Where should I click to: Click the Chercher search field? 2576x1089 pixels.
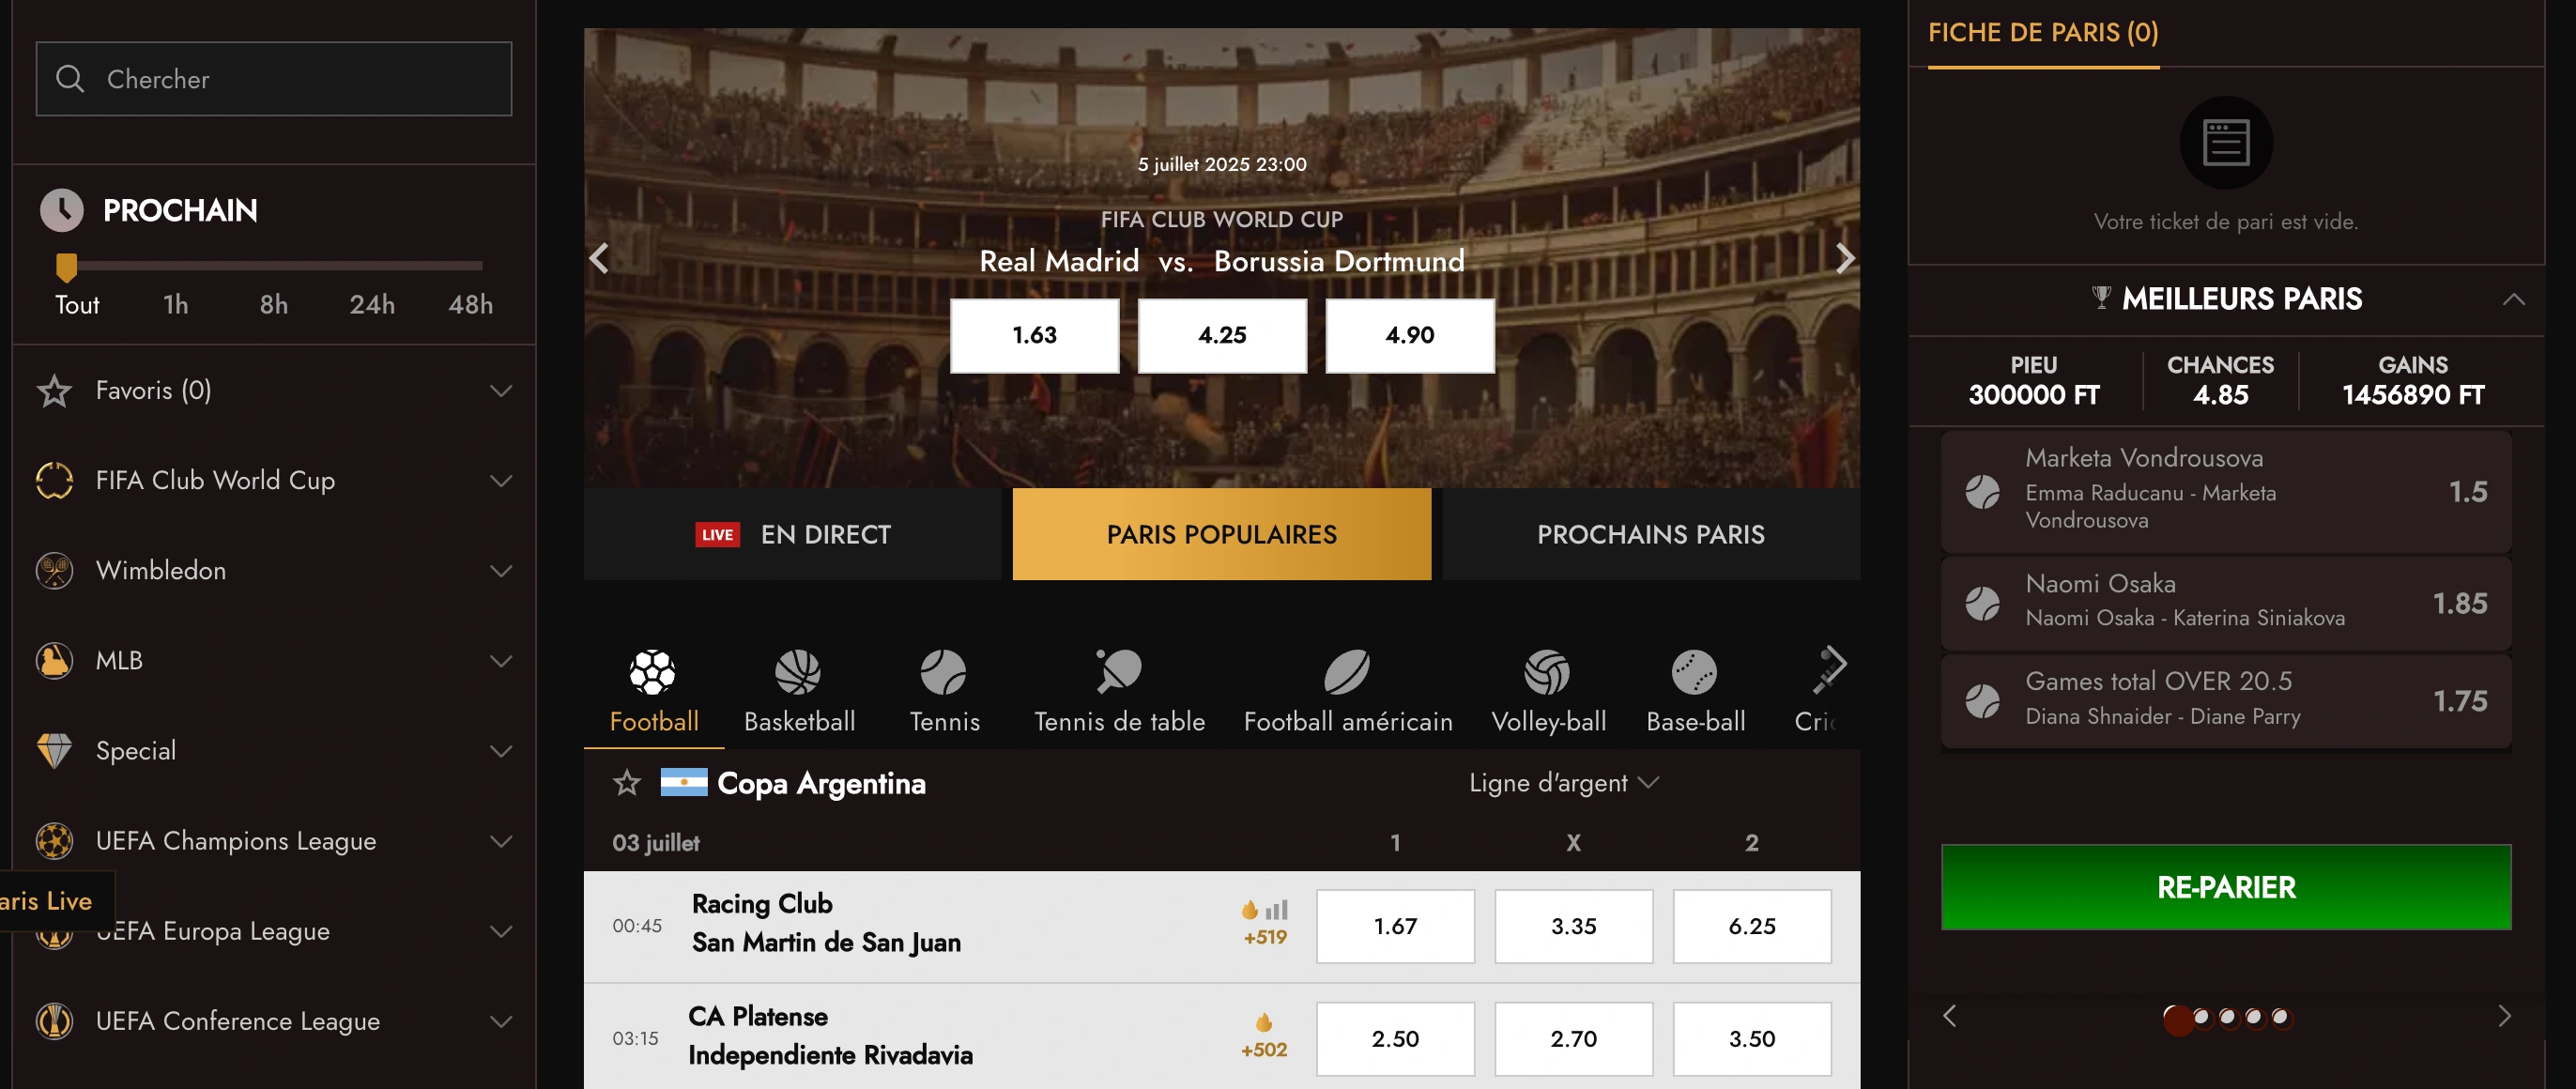(274, 79)
